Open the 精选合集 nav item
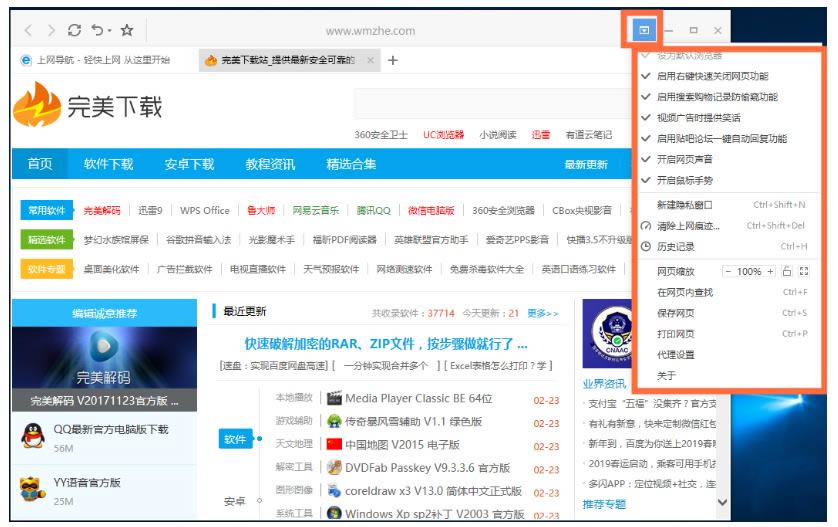The width and height of the screenshot is (838, 527). 351,164
